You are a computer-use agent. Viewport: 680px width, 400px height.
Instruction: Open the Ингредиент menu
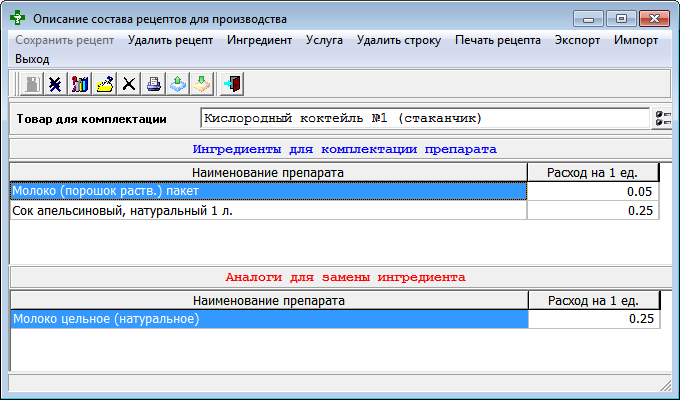(259, 40)
